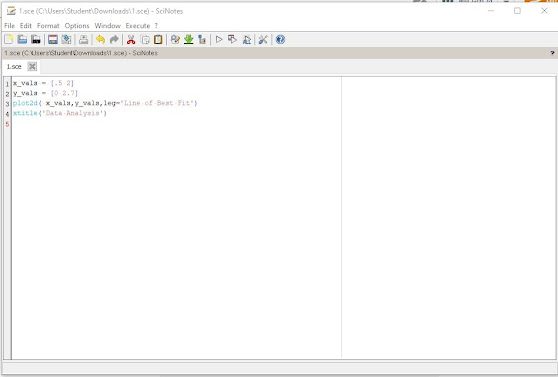Close the SciNotes window
The width and height of the screenshot is (558, 377).
(x=544, y=11)
